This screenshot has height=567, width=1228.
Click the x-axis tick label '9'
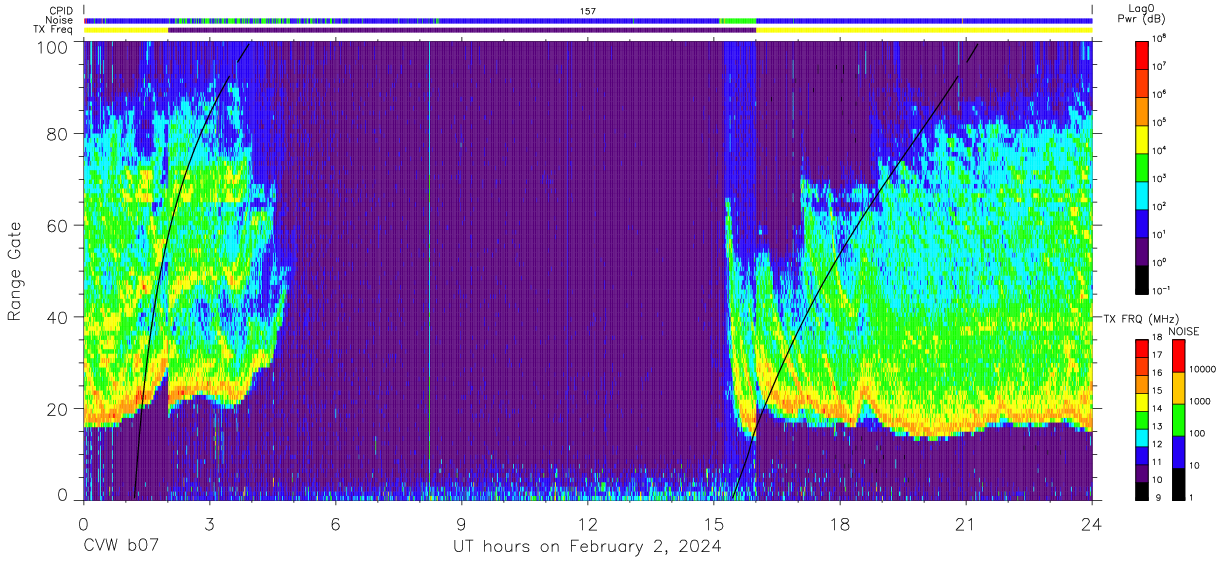tap(462, 524)
